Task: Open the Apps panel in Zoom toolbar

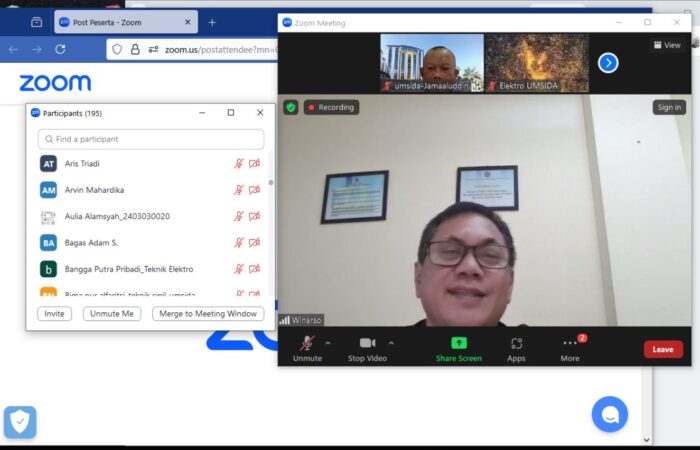Action: [516, 349]
